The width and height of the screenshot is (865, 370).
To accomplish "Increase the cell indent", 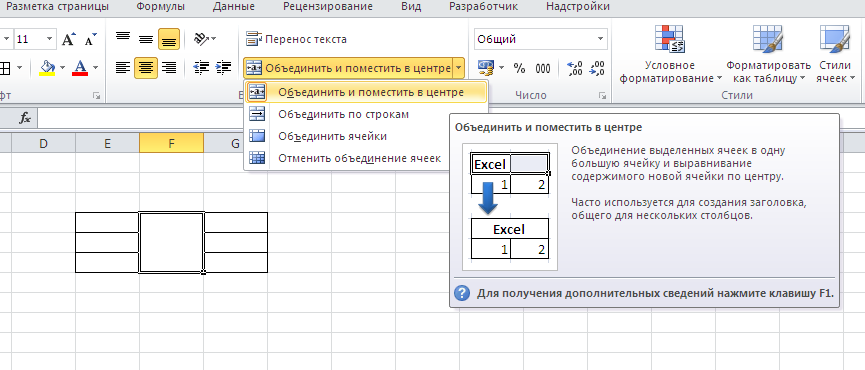I will pos(223,68).
